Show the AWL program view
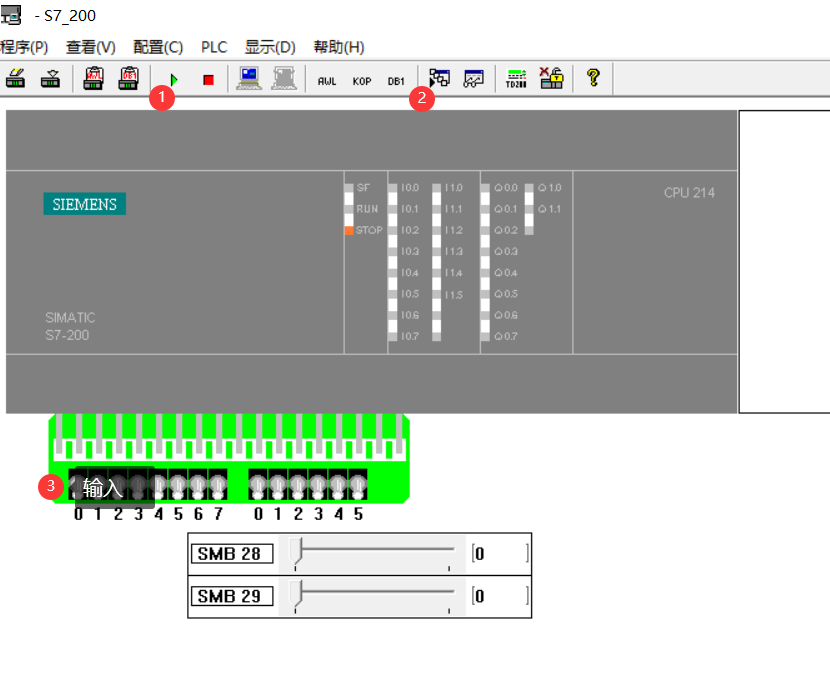This screenshot has width=830, height=699. [x=327, y=81]
